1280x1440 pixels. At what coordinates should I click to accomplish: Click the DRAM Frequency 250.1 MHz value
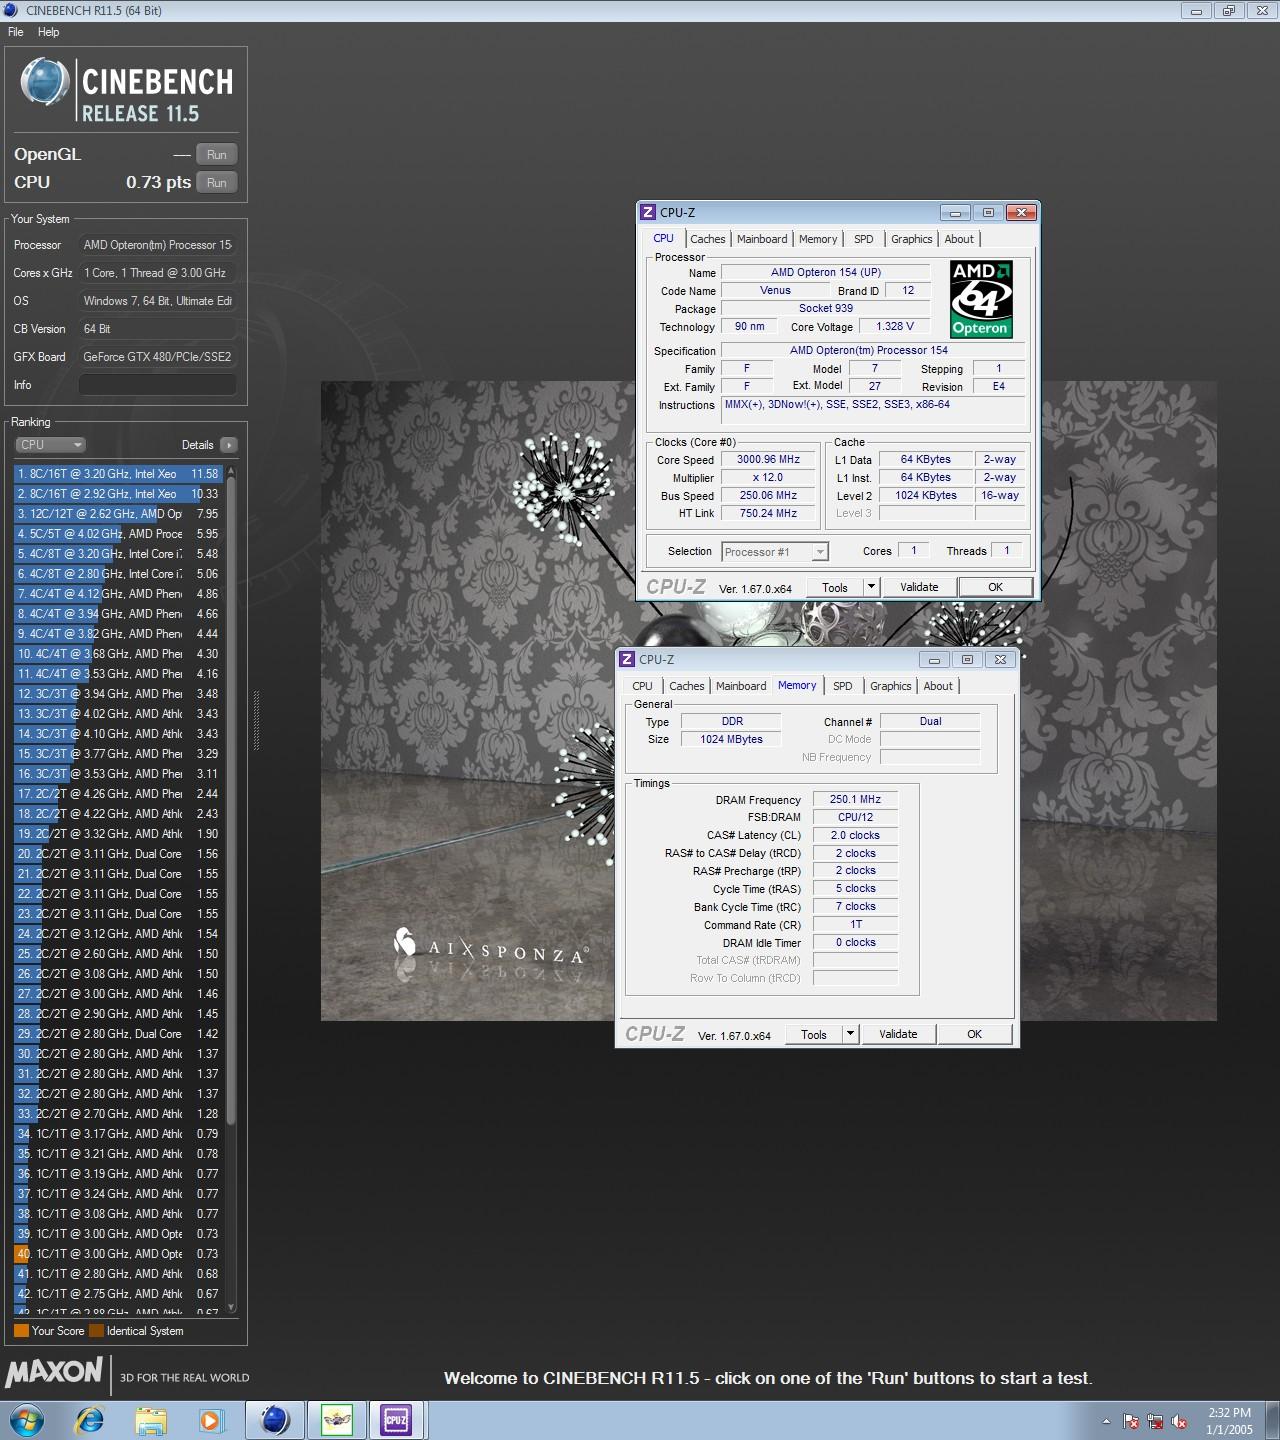[x=855, y=800]
